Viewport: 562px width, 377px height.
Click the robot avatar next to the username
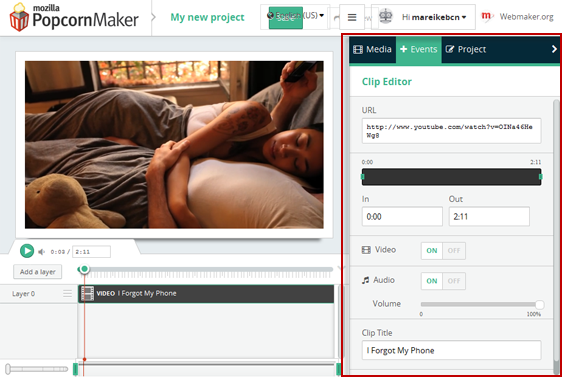tap(386, 16)
